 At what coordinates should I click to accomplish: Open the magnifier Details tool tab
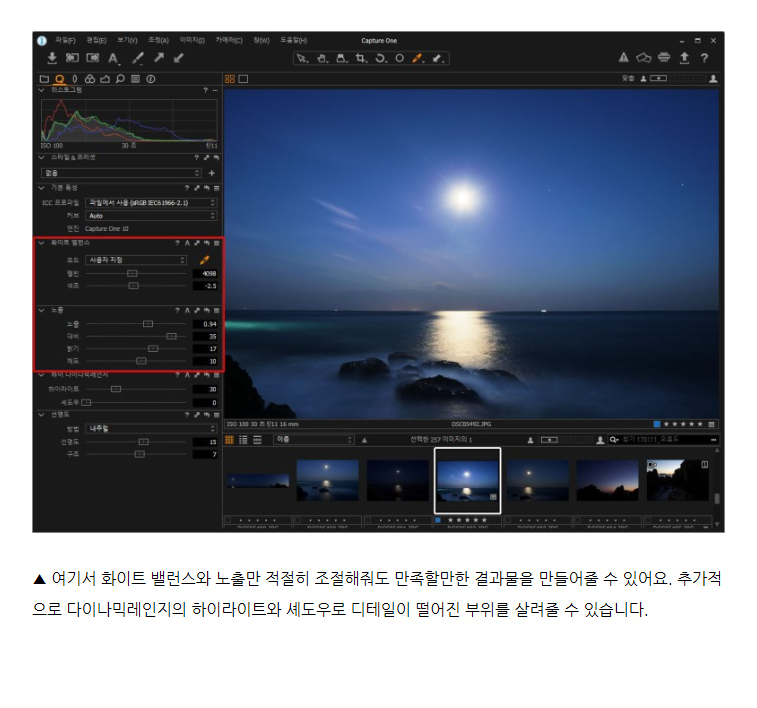coord(120,79)
